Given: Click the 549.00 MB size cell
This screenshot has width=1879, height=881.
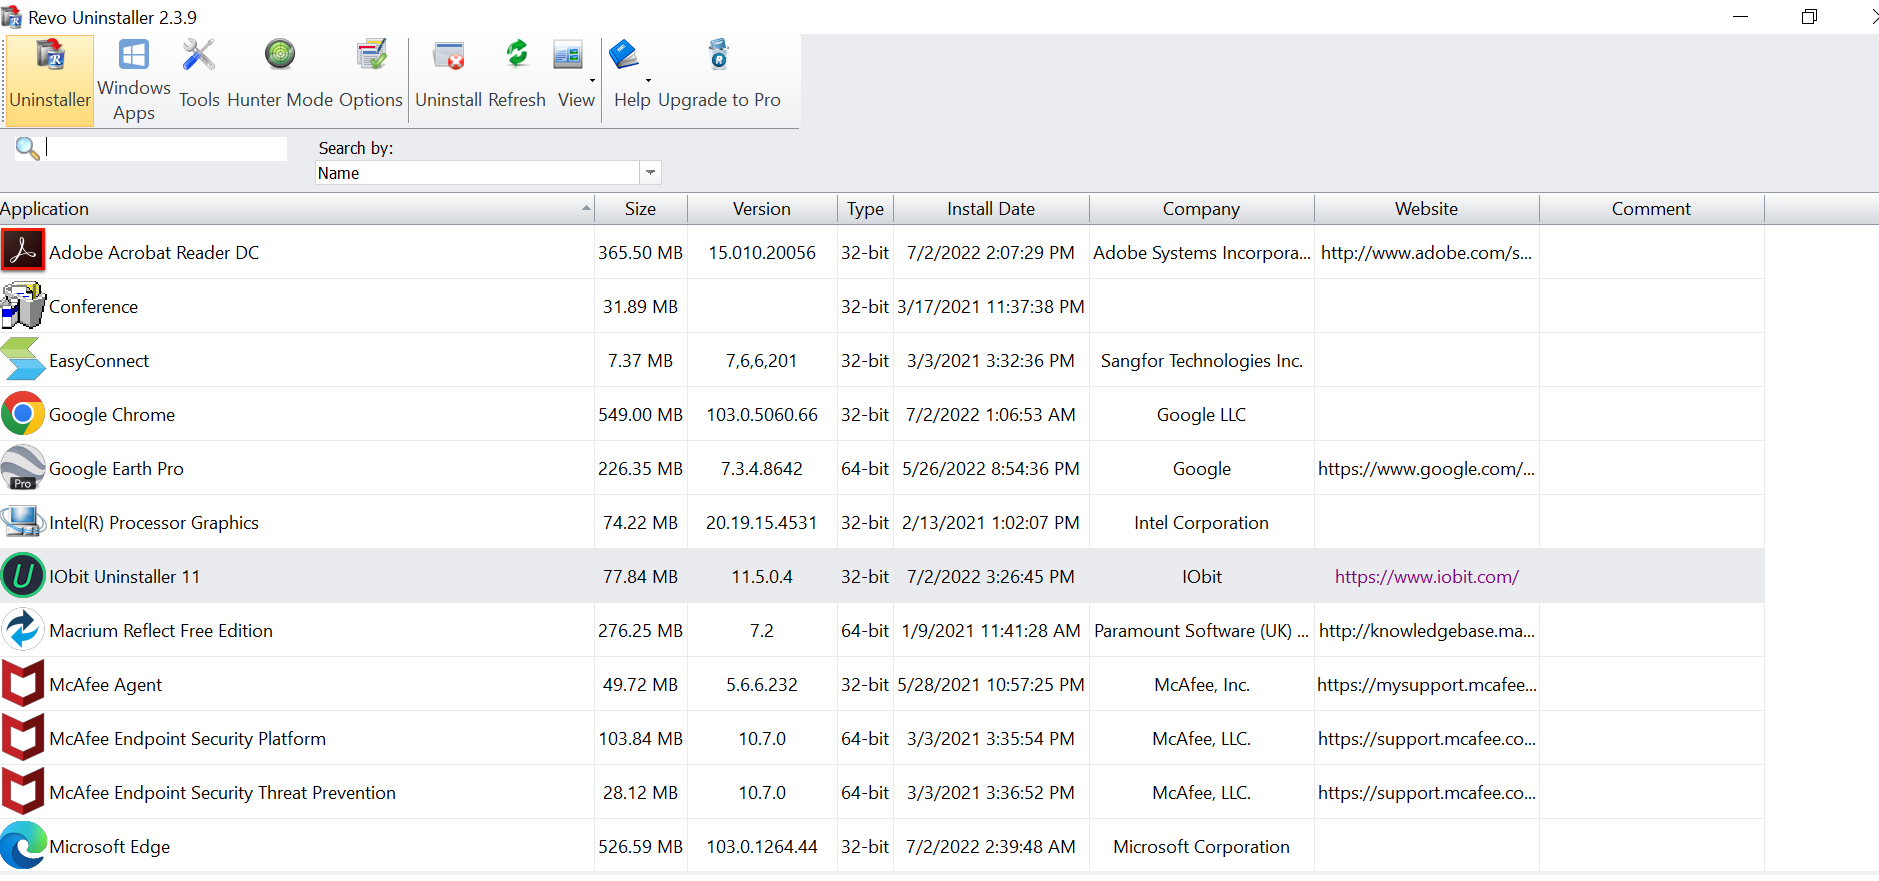Looking at the screenshot, I should [x=641, y=415].
